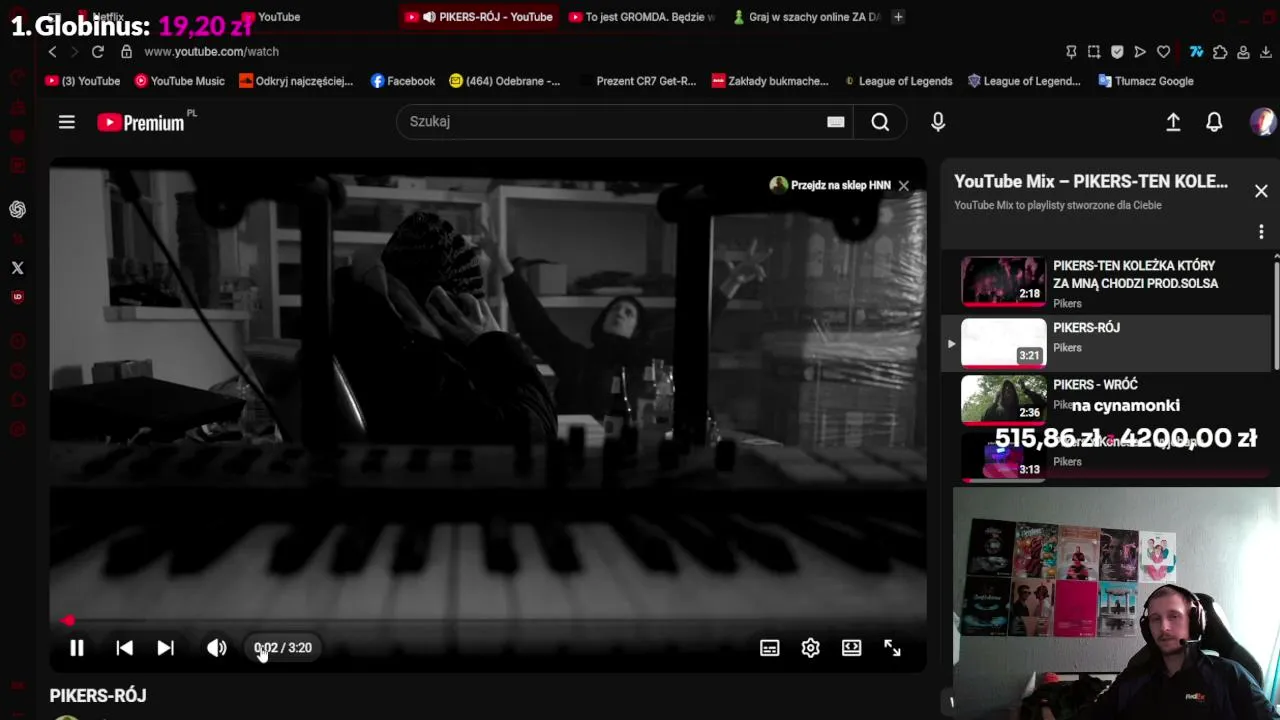Switch to the 'PIKERS-RÓJ - YouTube' tab
This screenshot has width=1280, height=720.
coord(479,17)
